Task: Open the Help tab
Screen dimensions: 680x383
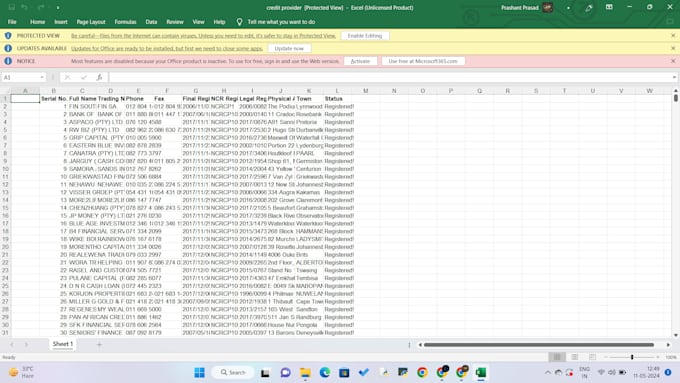Action: coord(219,22)
